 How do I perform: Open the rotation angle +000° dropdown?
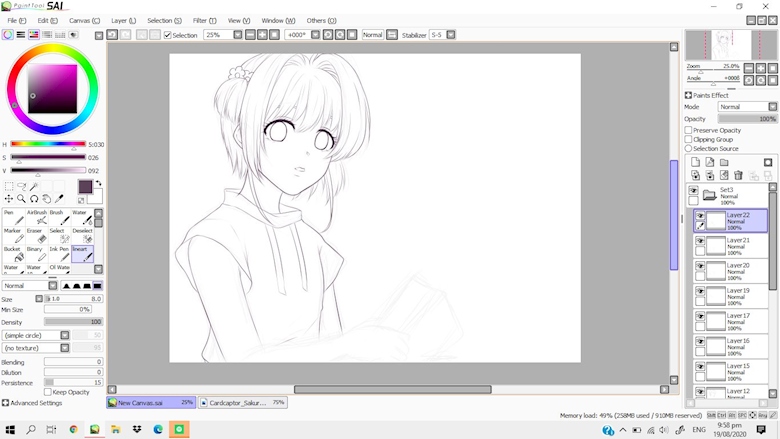pos(315,35)
